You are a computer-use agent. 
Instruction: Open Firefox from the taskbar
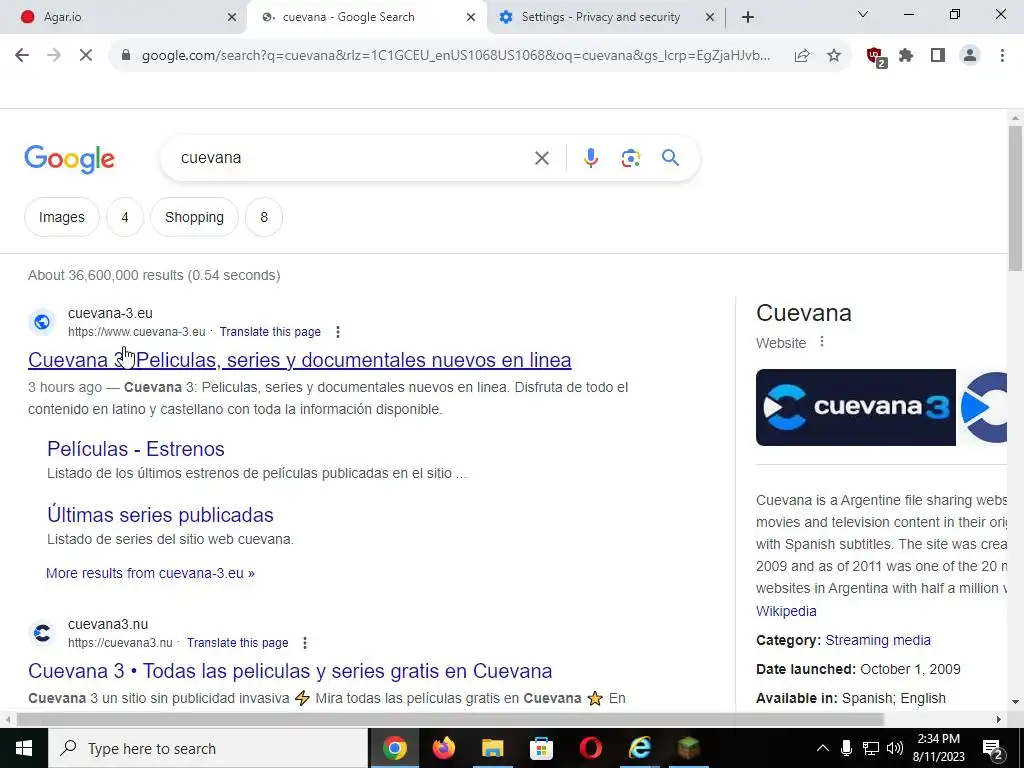click(443, 748)
